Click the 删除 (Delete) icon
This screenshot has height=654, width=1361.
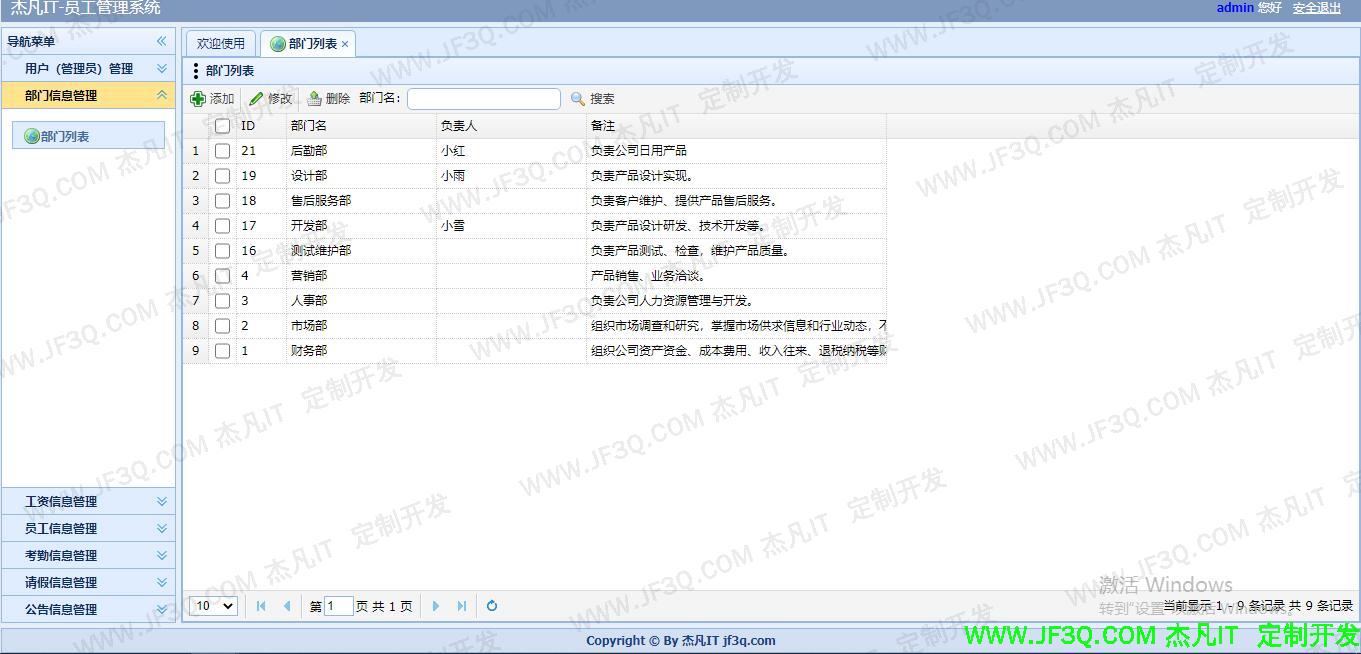tap(315, 98)
